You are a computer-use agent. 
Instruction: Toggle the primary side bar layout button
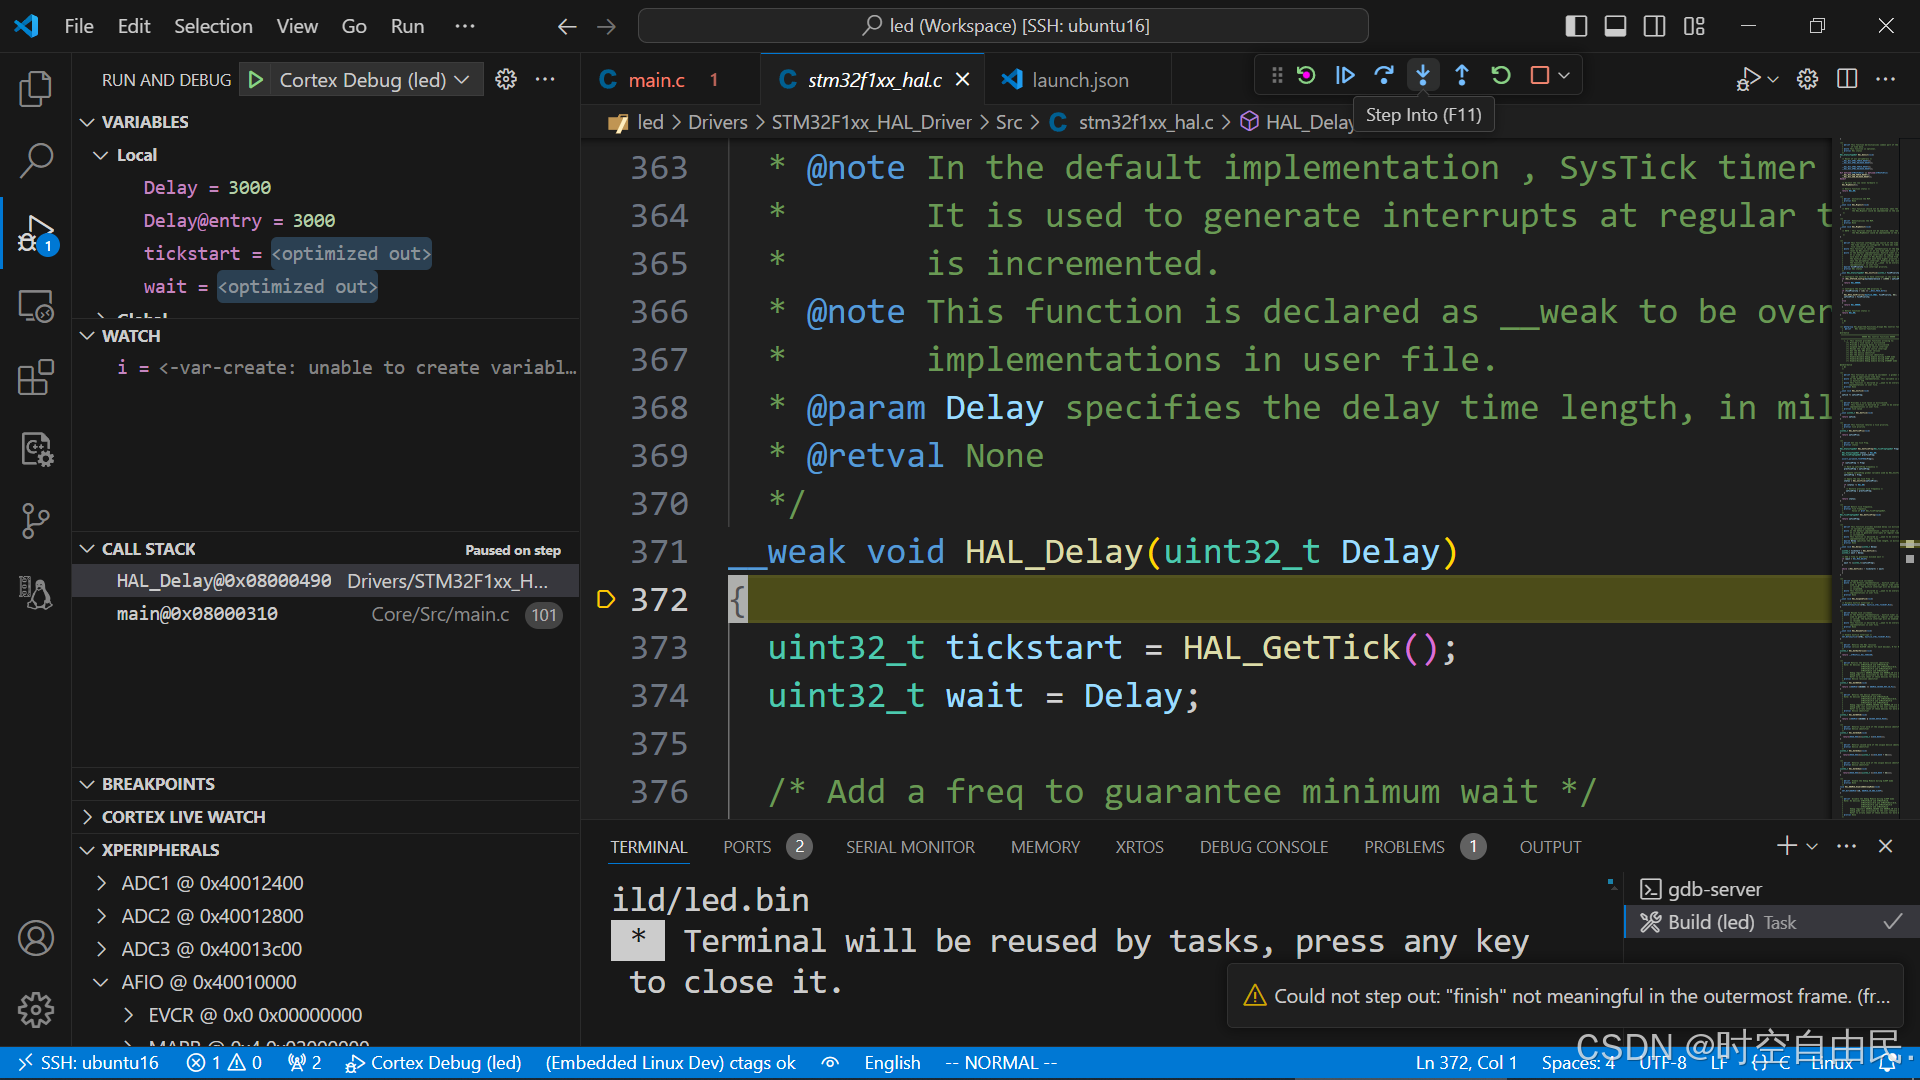point(1576,26)
